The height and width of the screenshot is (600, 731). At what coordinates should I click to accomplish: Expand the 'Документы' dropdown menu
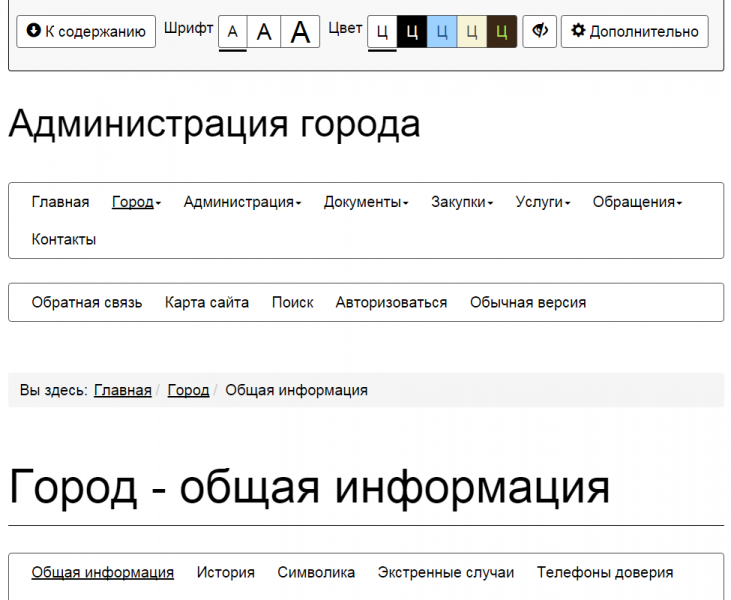click(366, 202)
